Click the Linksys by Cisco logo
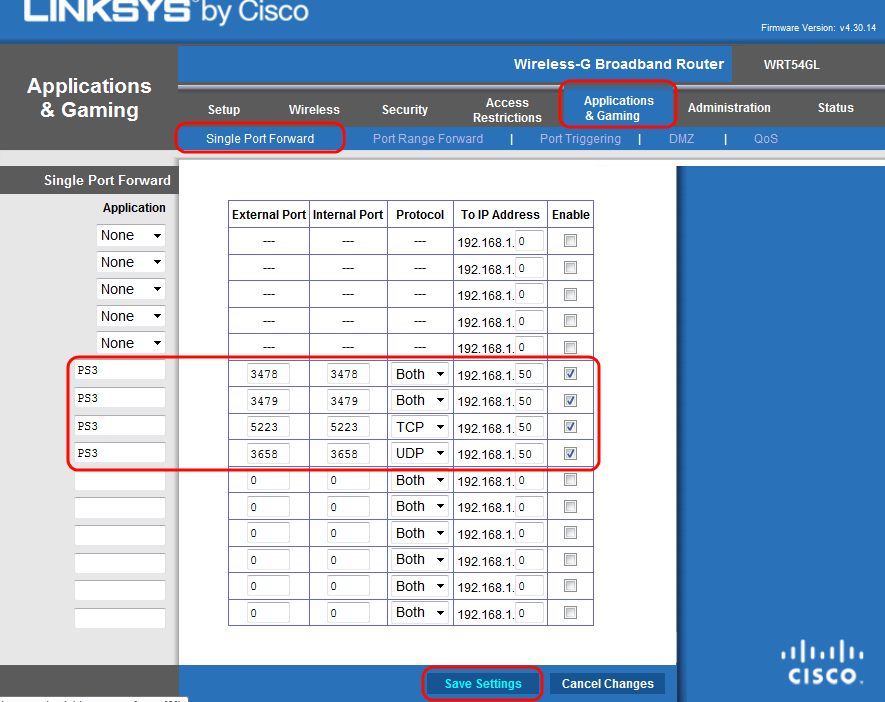Image resolution: width=885 pixels, height=702 pixels. pyautogui.click(x=166, y=11)
